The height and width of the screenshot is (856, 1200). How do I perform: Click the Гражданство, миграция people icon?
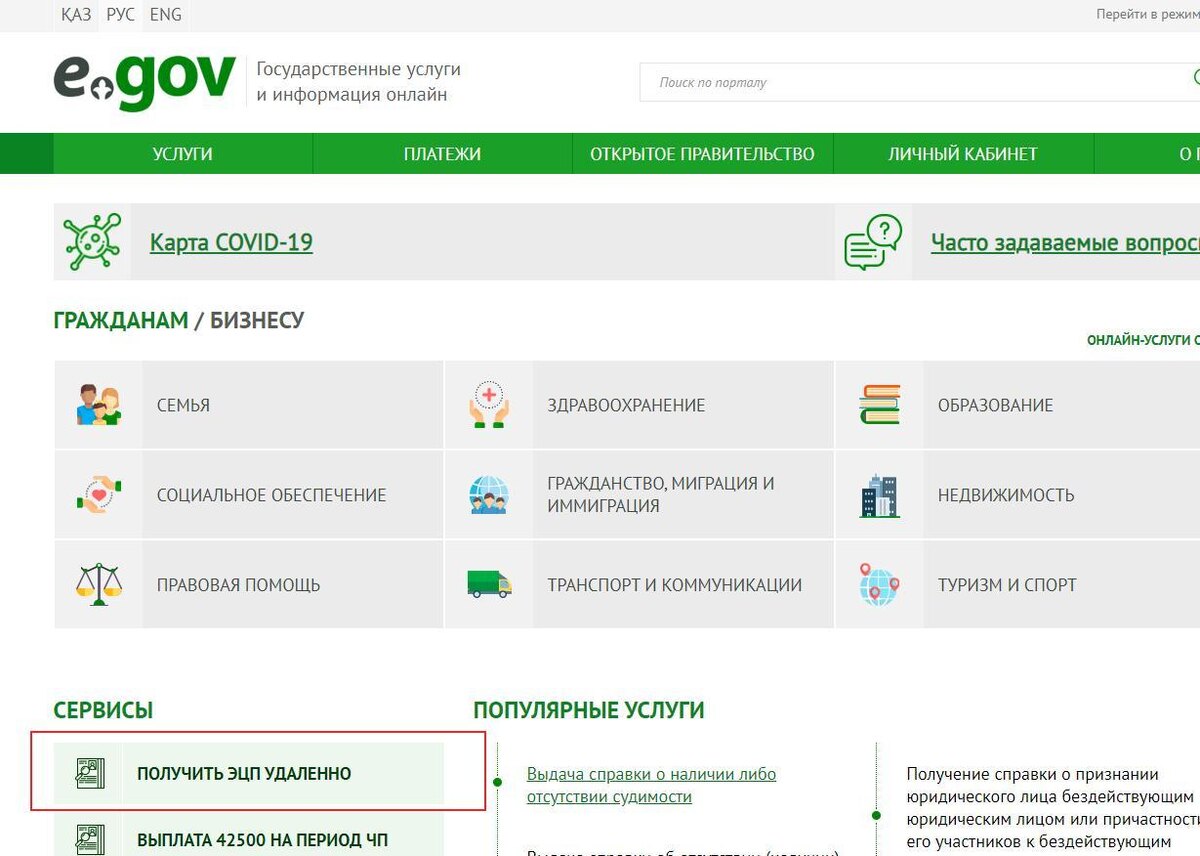pyautogui.click(x=489, y=495)
